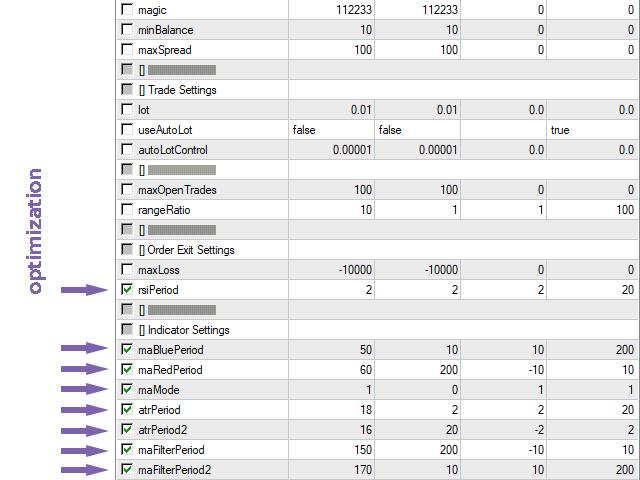The height and width of the screenshot is (480, 640).
Task: Click the maxOpenTrades label
Action: (x=177, y=190)
